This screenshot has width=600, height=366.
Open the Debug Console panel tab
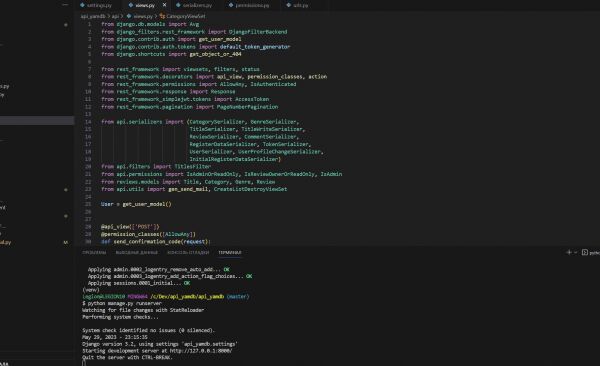pyautogui.click(x=188, y=252)
